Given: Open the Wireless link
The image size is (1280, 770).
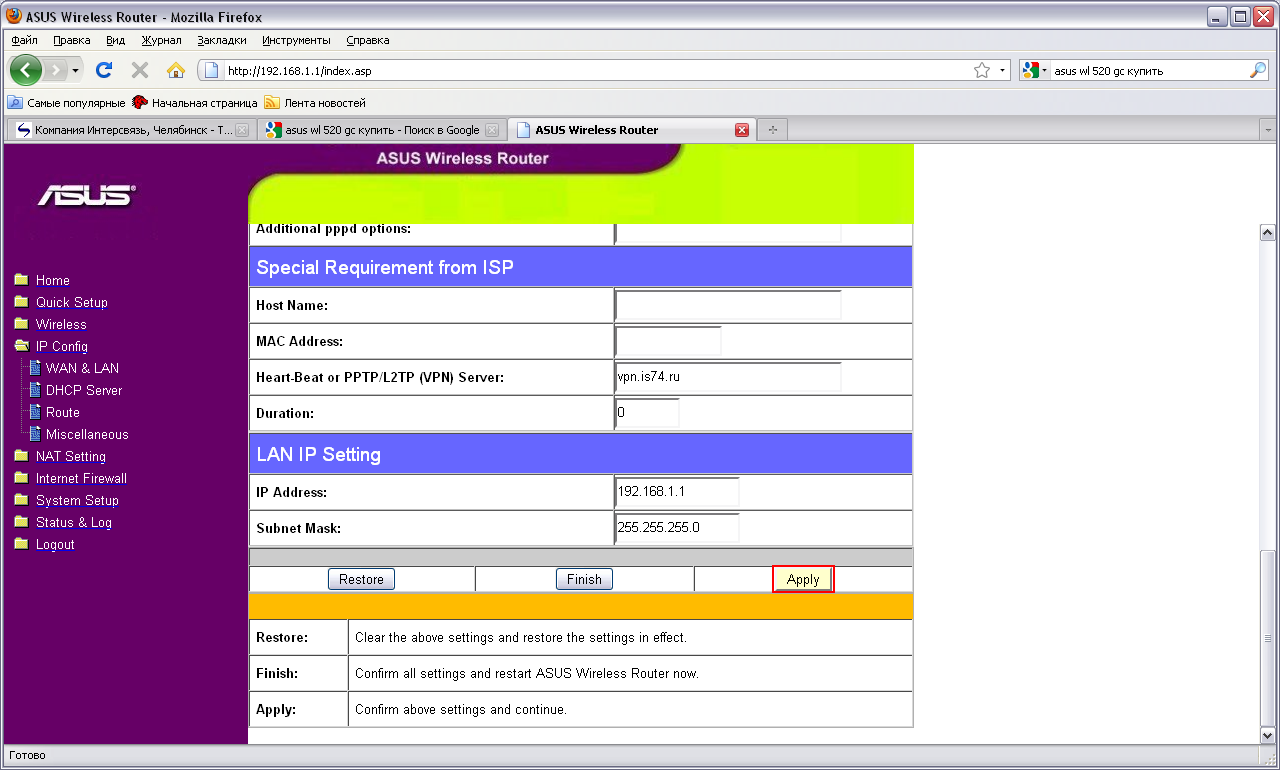Looking at the screenshot, I should click(61, 325).
